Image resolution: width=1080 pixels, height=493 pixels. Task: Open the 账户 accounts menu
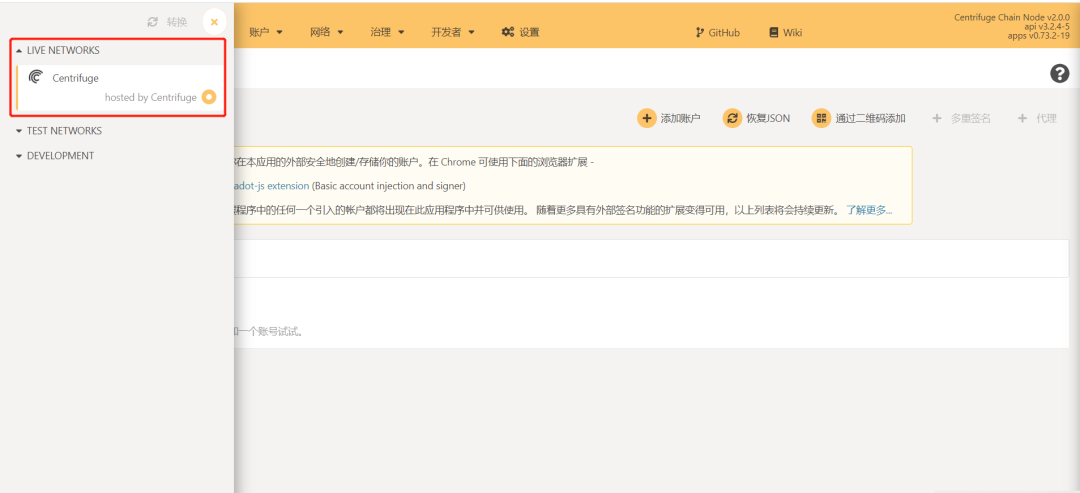pyautogui.click(x=265, y=32)
